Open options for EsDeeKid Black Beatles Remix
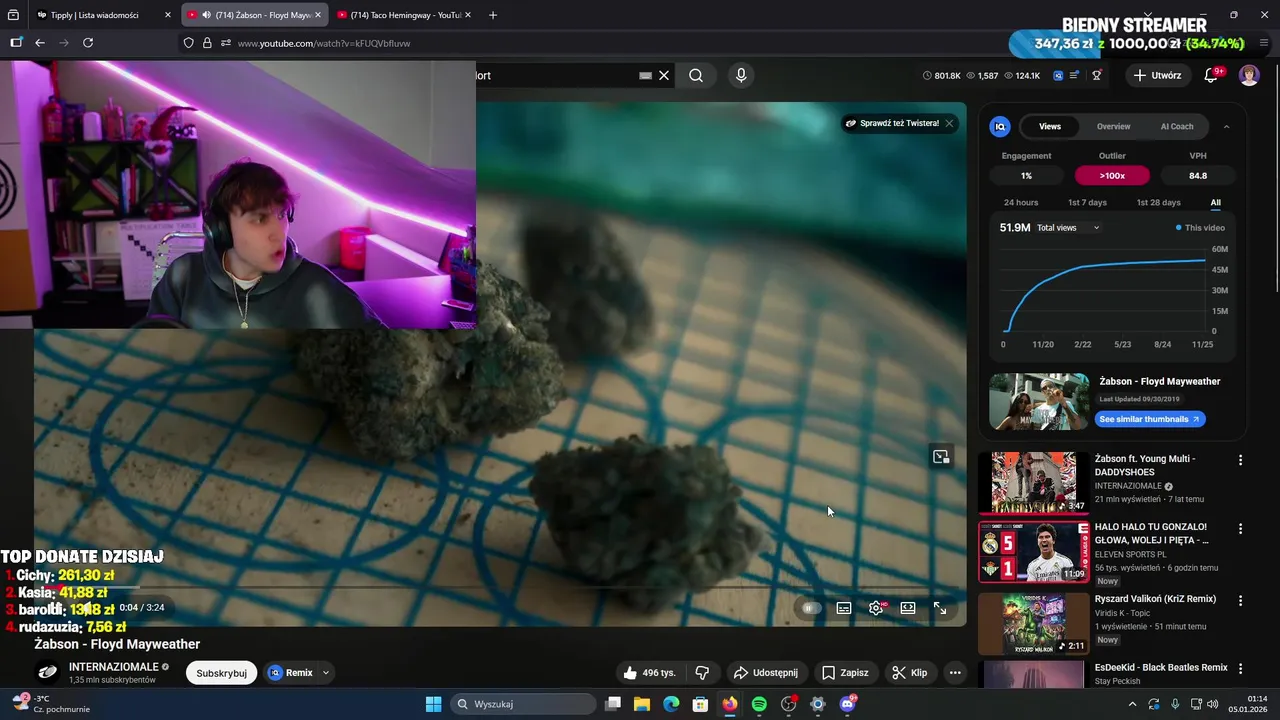 point(1240,668)
